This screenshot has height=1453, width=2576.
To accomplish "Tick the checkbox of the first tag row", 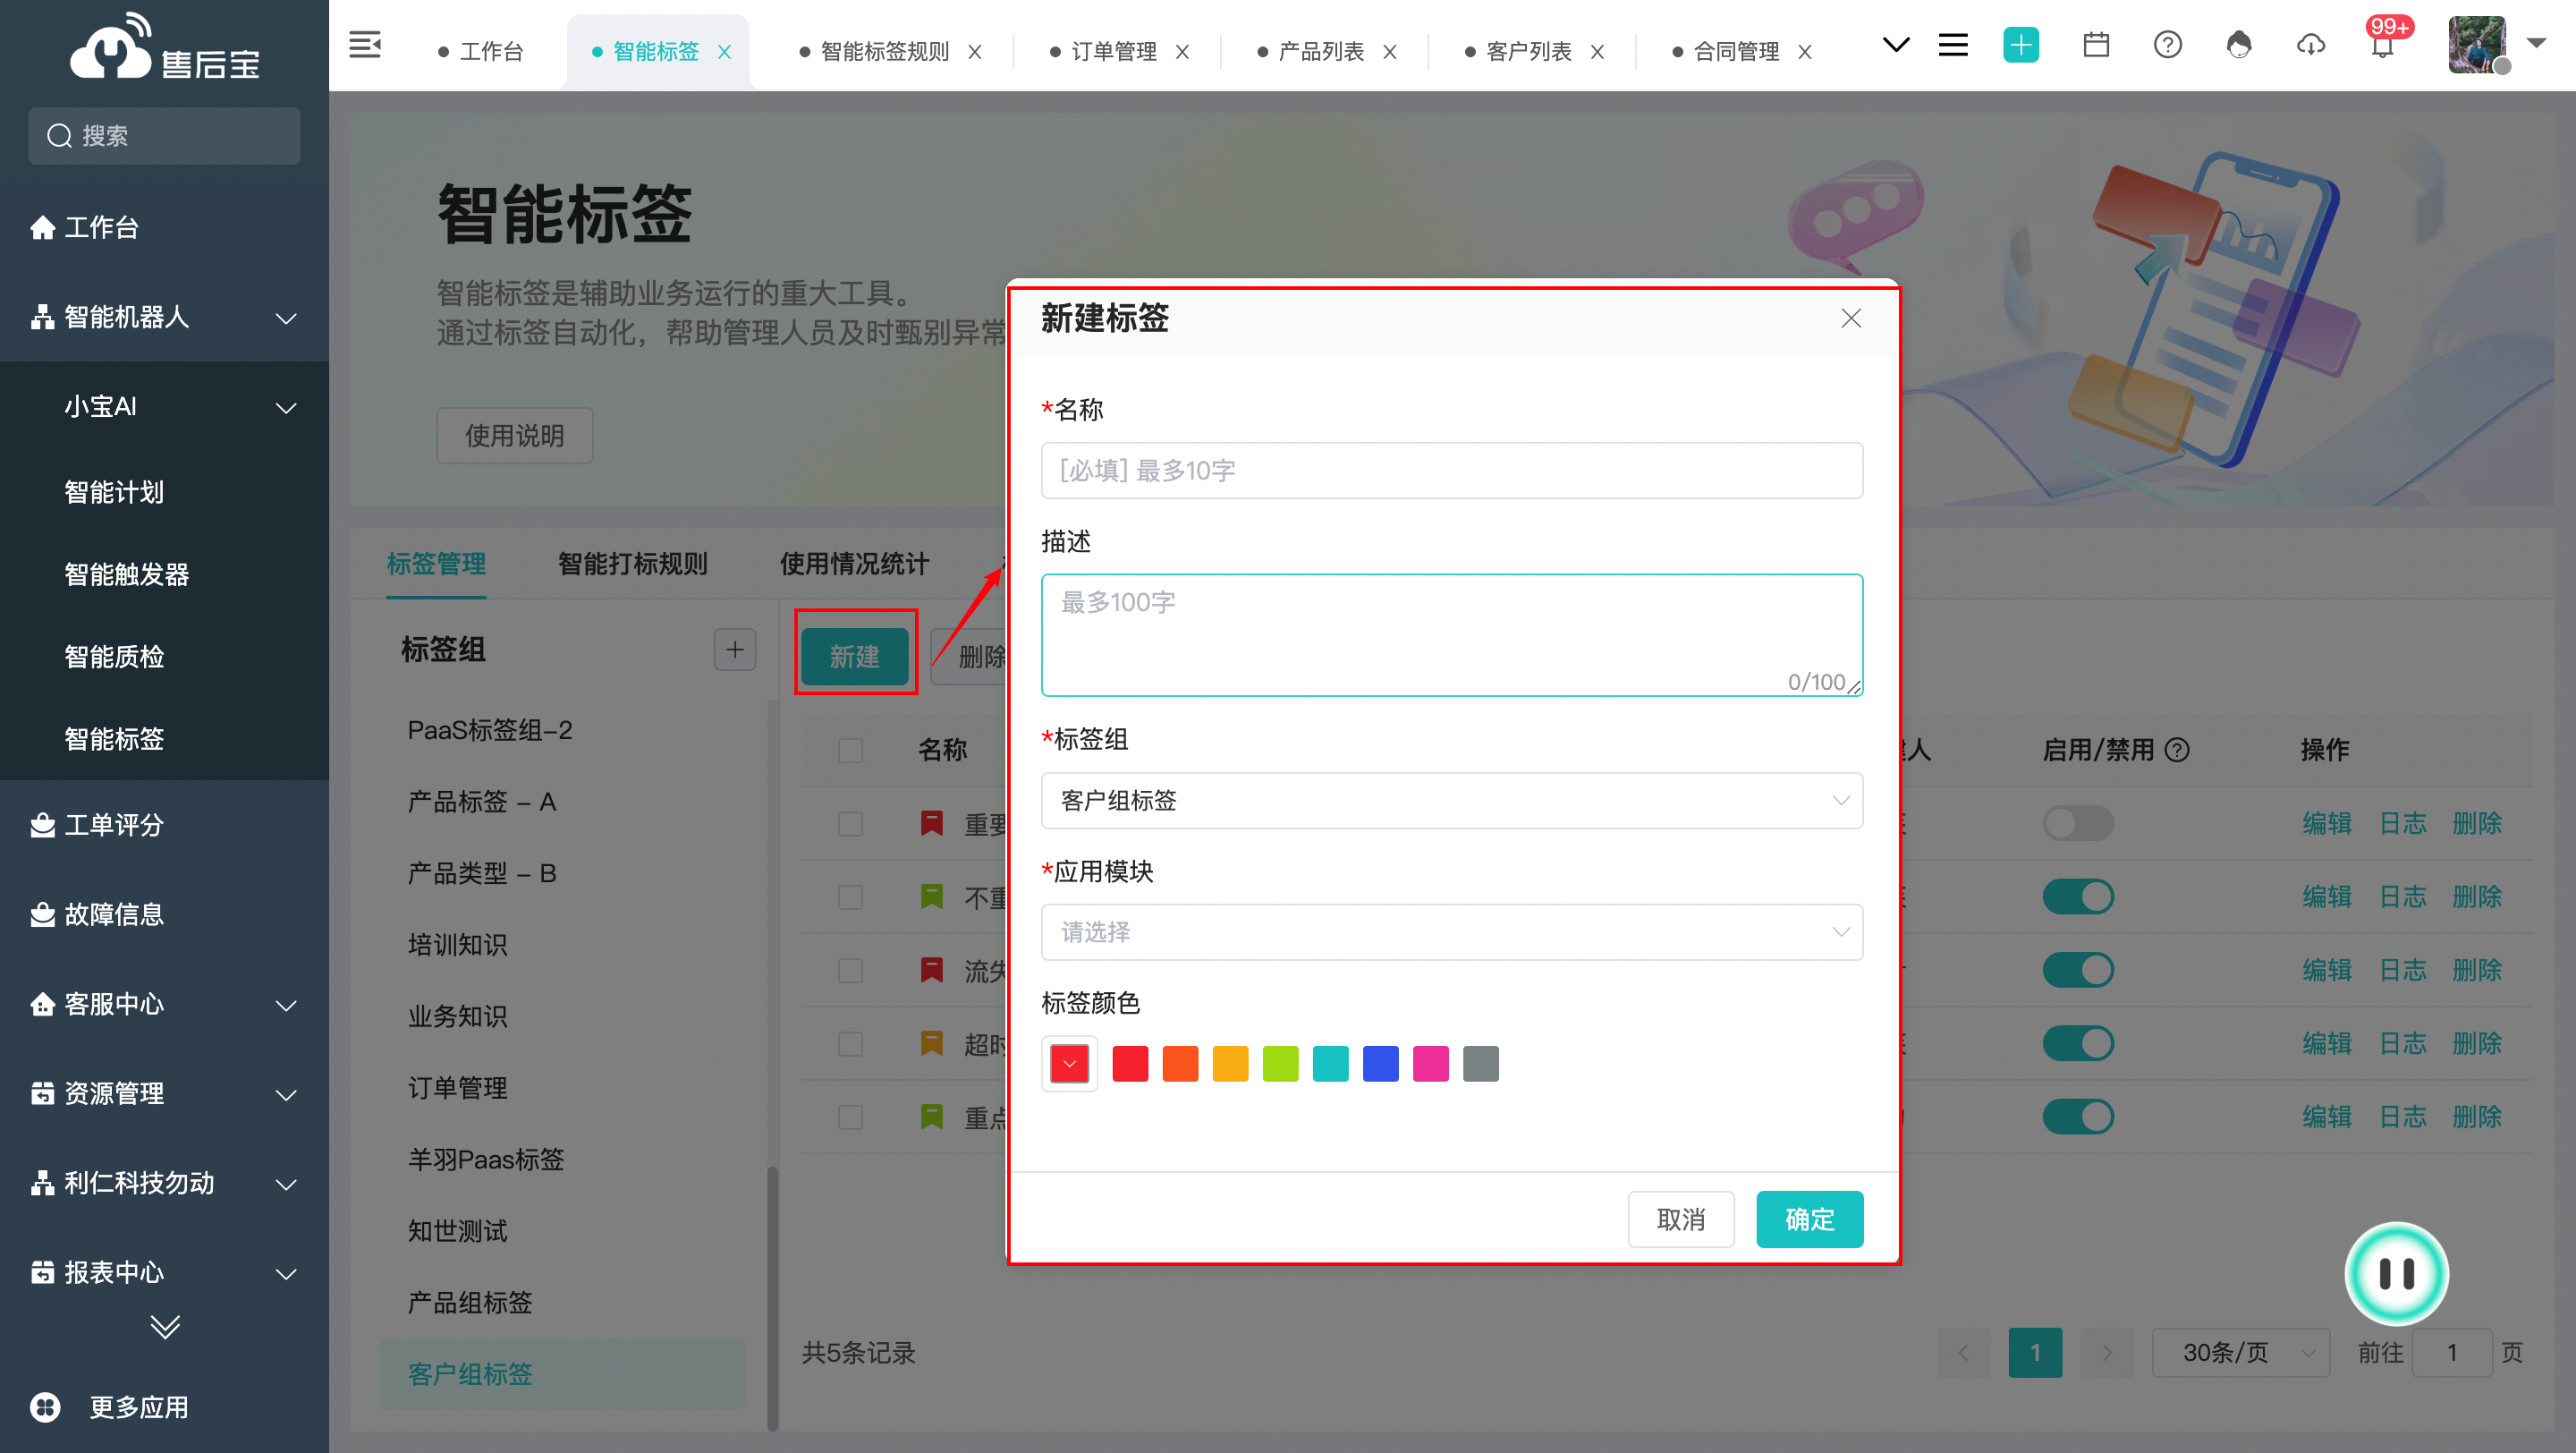I will [x=850, y=824].
